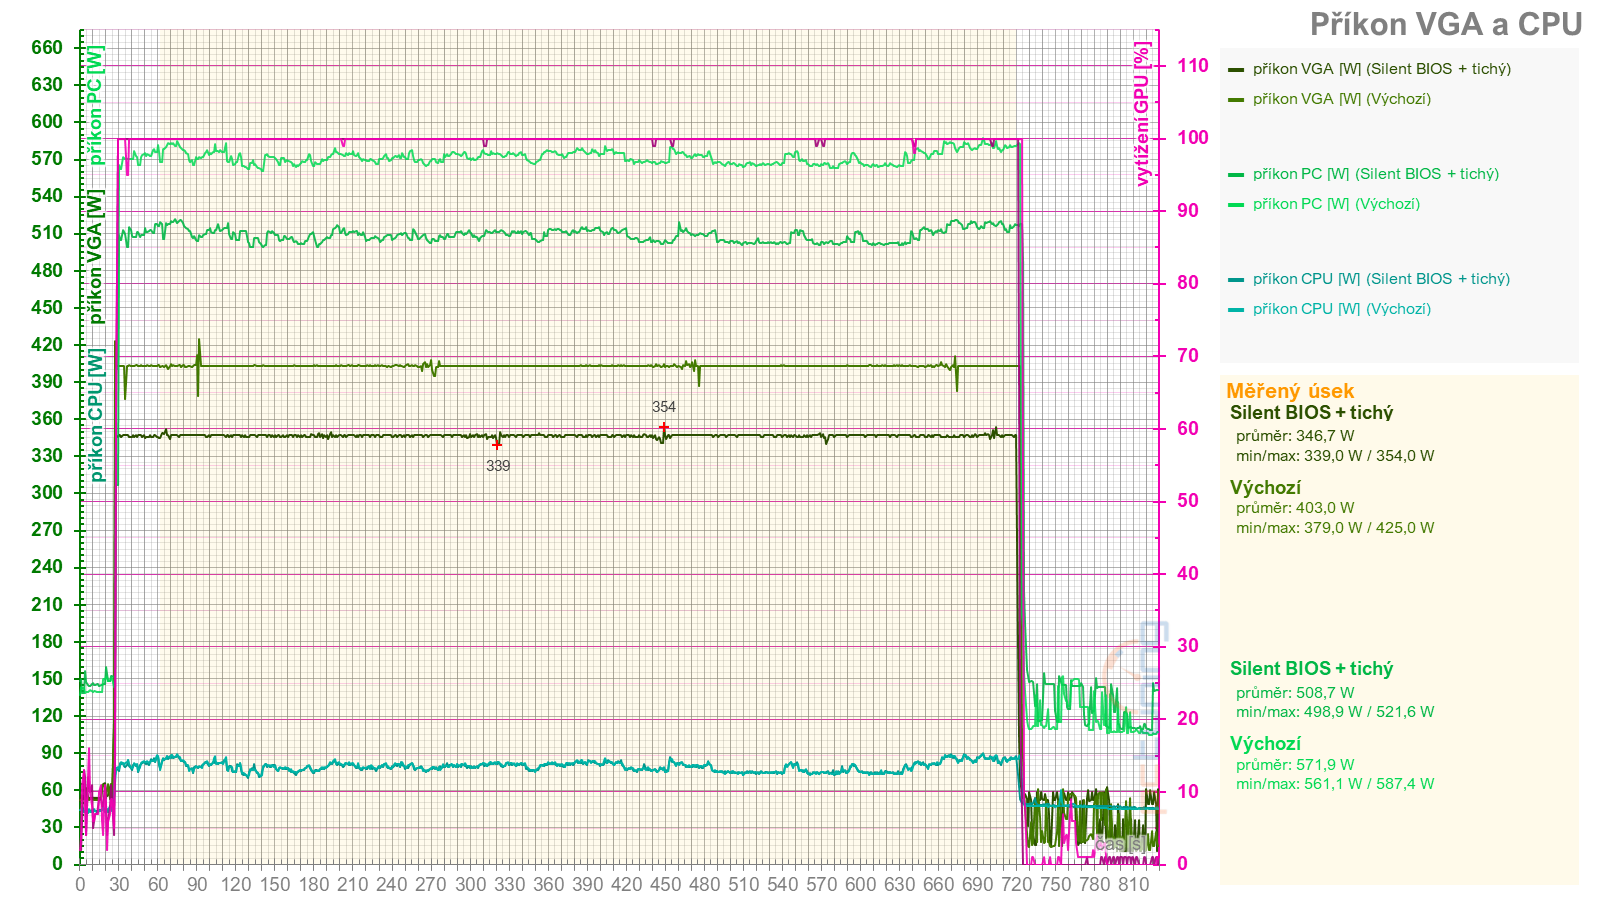This screenshot has height=897, width=1599.
Task: Click the 'příkon CPU [W]' axis label
Action: pos(95,415)
